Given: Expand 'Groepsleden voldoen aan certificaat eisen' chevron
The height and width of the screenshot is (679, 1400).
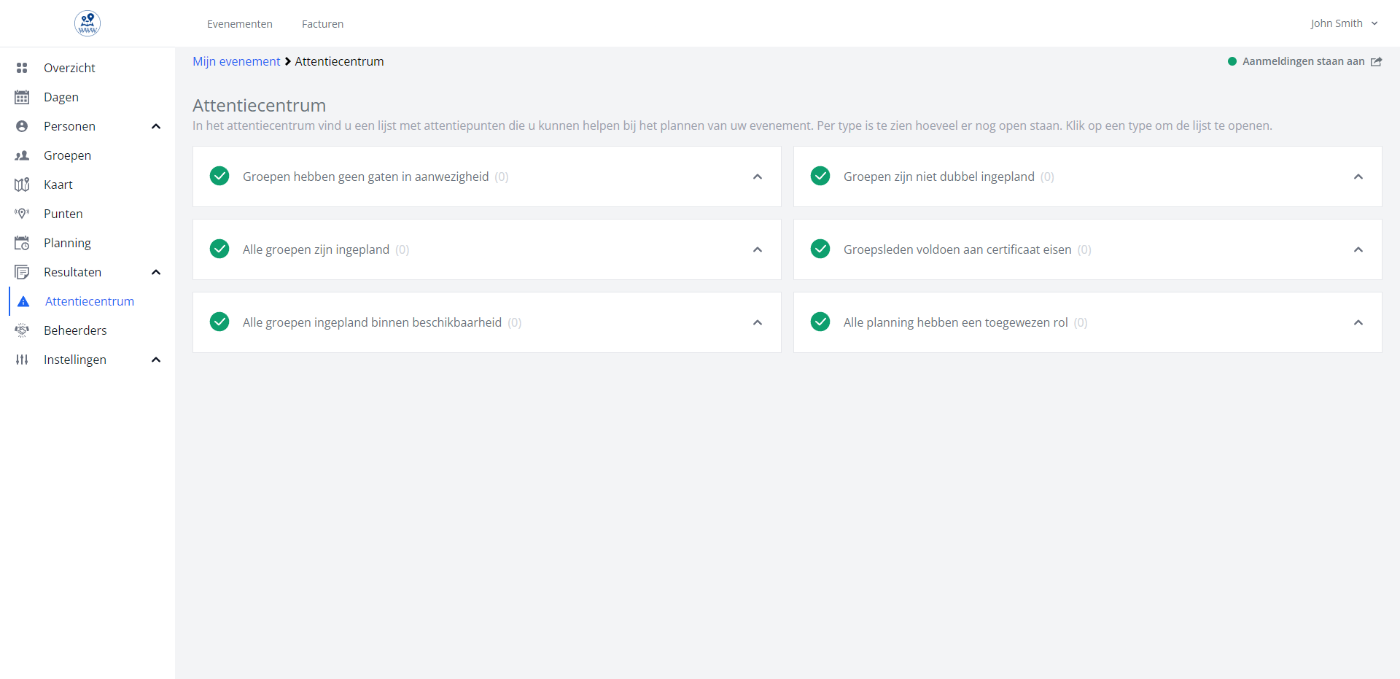Looking at the screenshot, I should pyautogui.click(x=1357, y=249).
